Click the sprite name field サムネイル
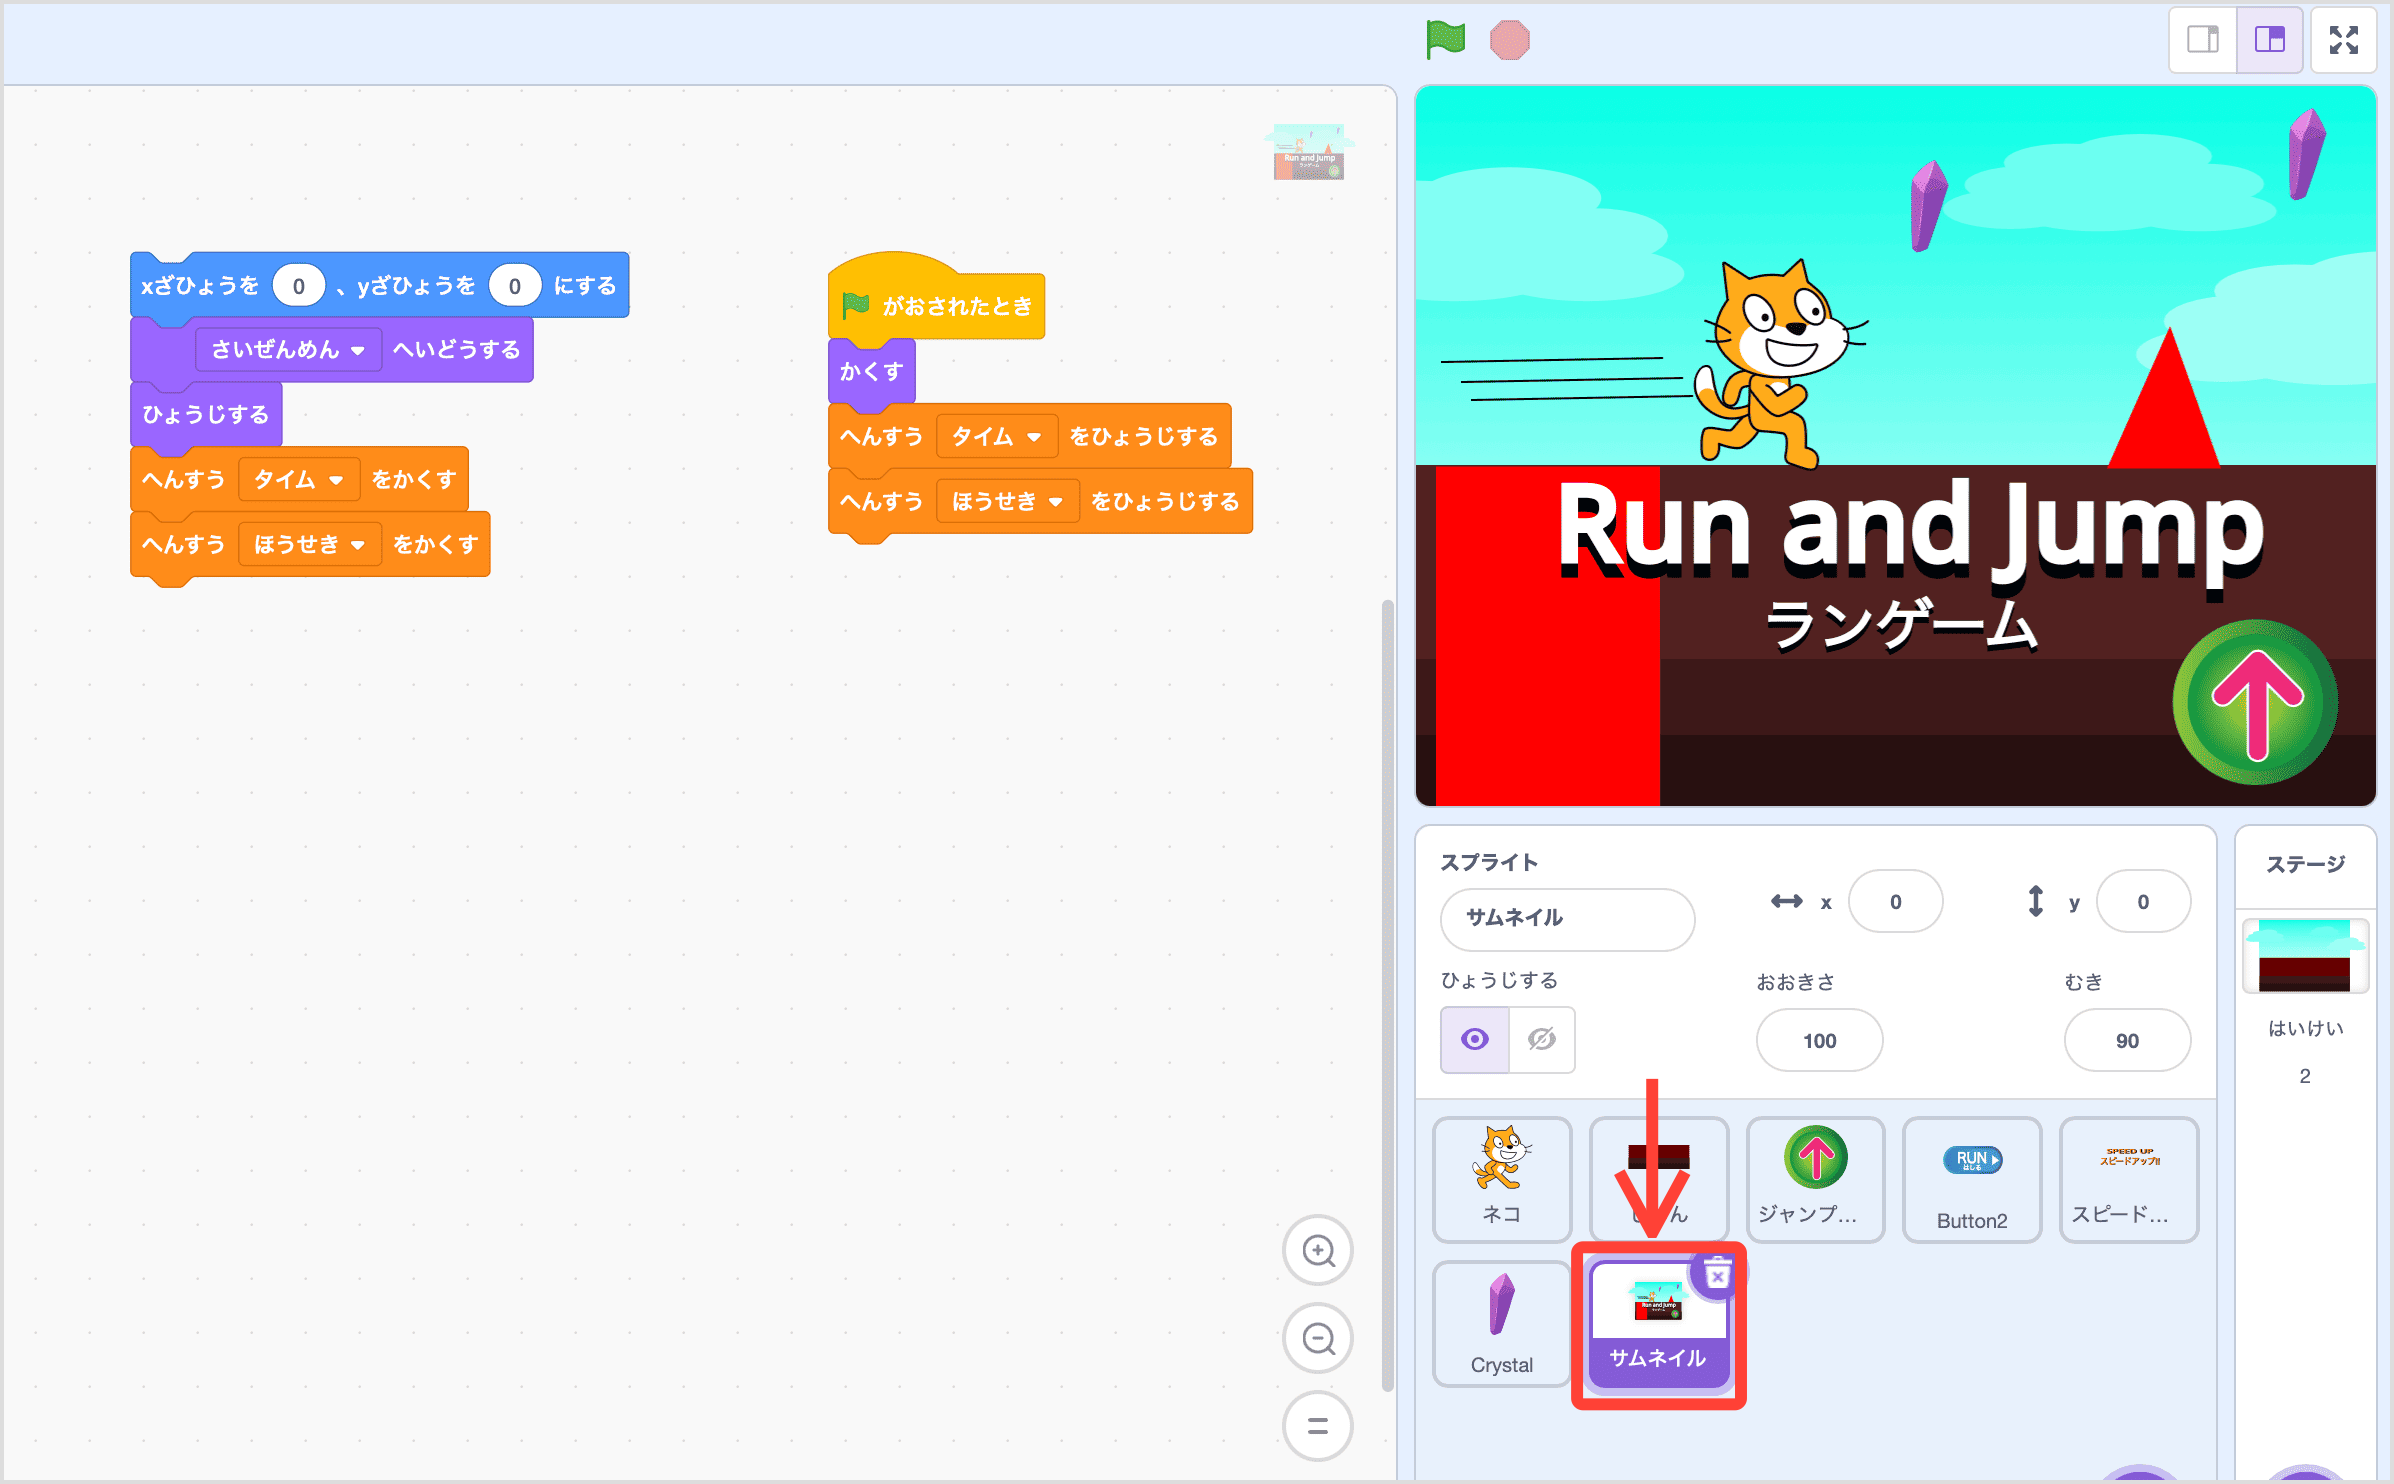The height and width of the screenshot is (1484, 2394). tap(1567, 918)
